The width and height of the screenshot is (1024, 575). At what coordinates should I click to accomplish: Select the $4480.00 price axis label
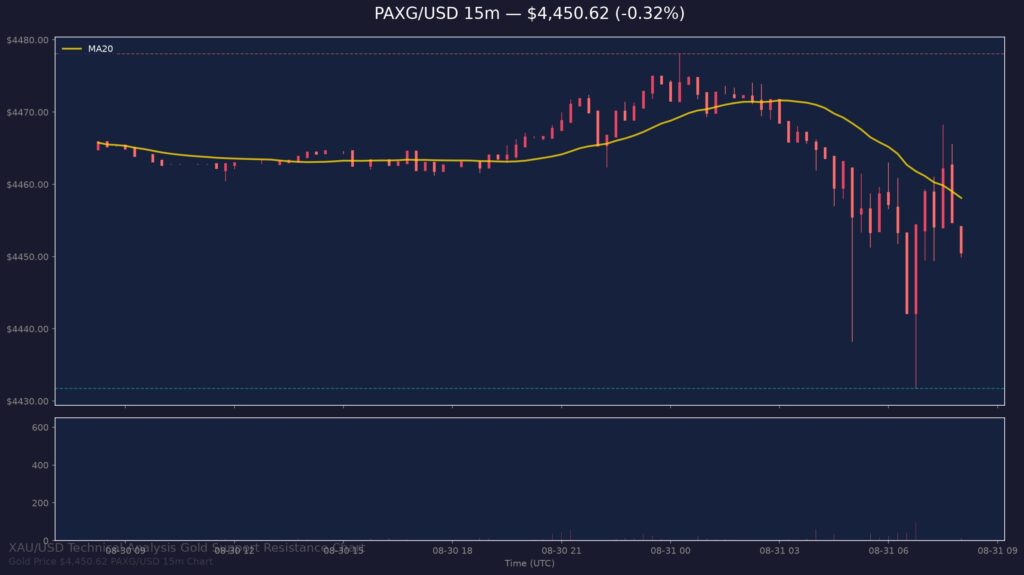pos(27,40)
